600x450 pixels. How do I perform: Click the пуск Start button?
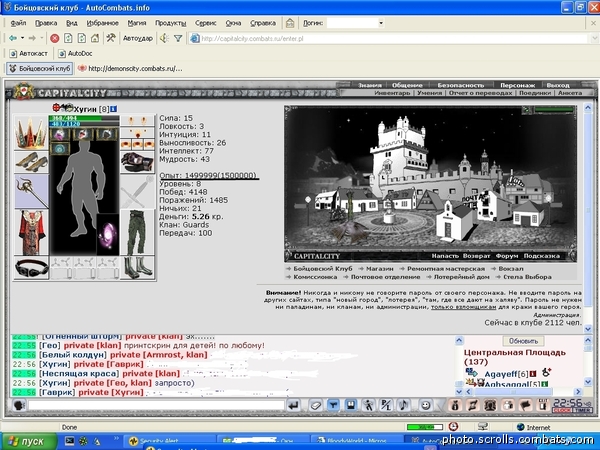tap(29, 441)
